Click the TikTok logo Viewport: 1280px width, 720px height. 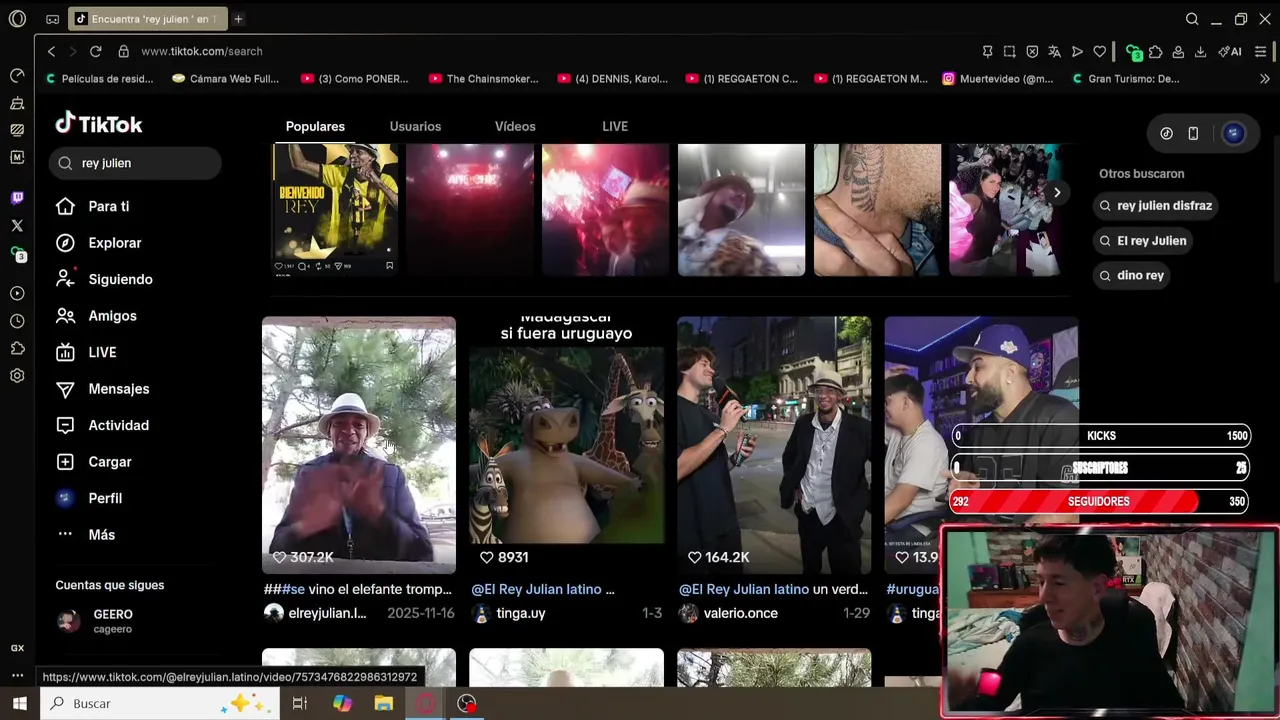(99, 124)
